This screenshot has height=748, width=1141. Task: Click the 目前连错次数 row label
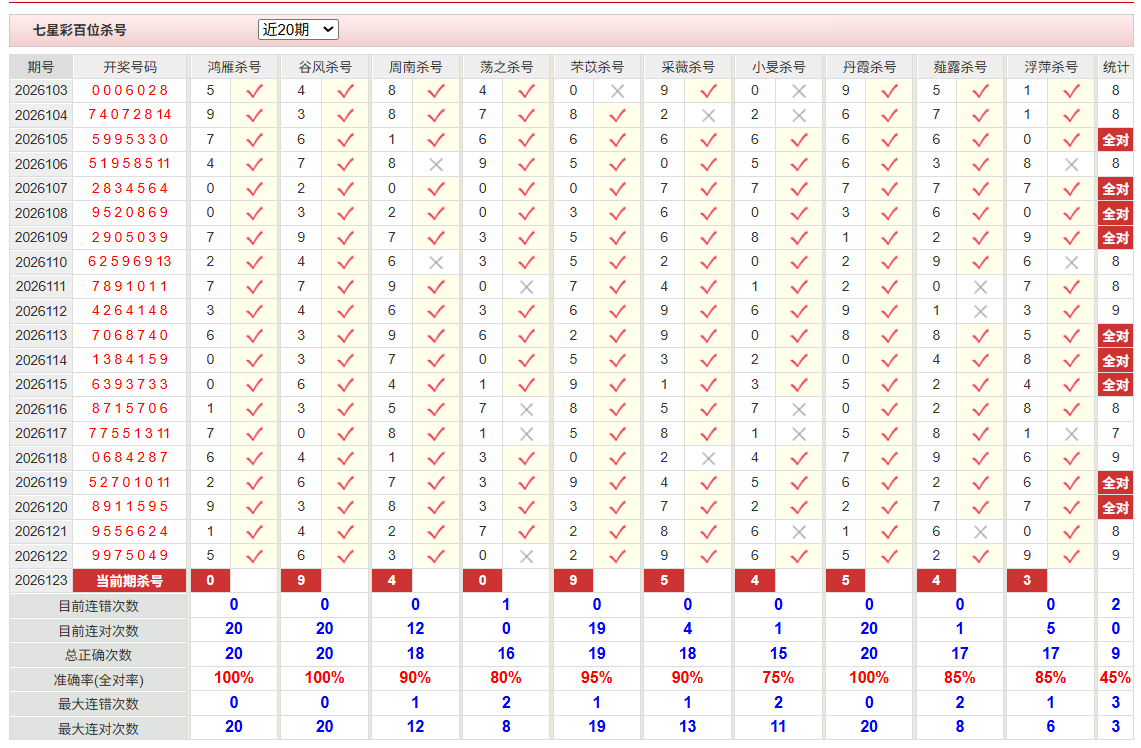(x=98, y=606)
